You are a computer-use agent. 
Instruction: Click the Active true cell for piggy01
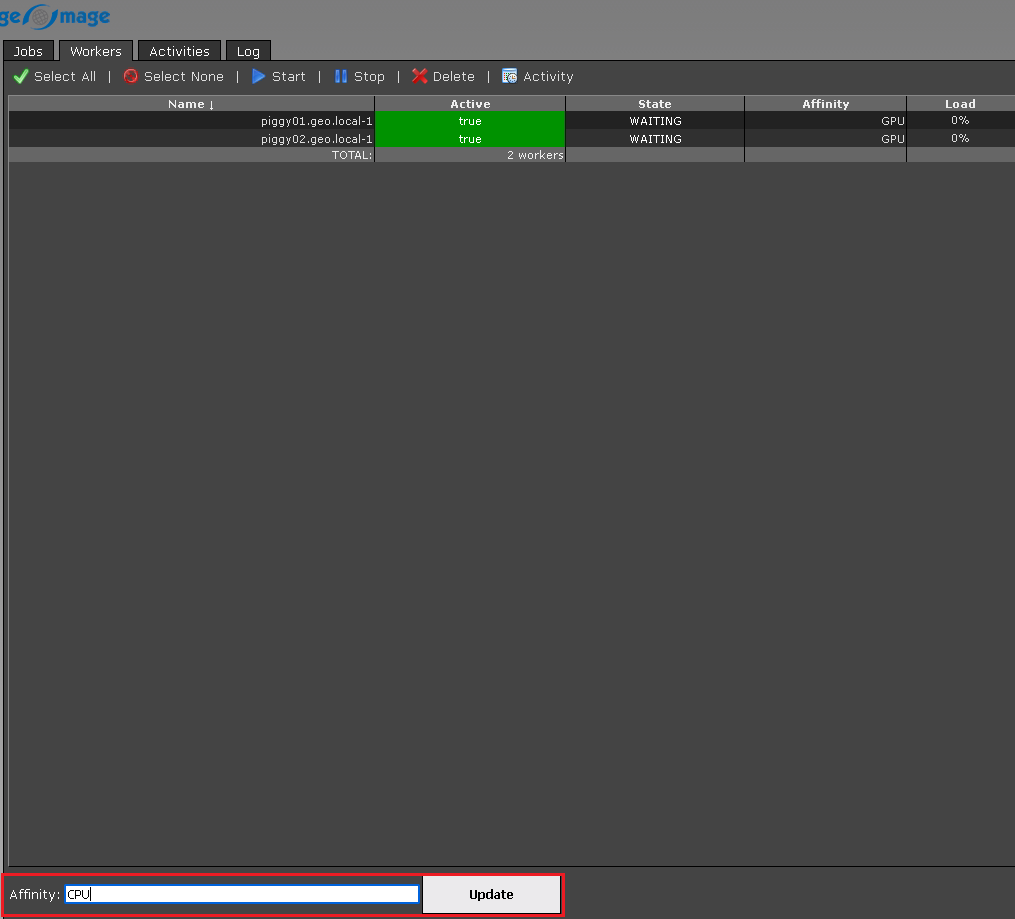point(470,120)
